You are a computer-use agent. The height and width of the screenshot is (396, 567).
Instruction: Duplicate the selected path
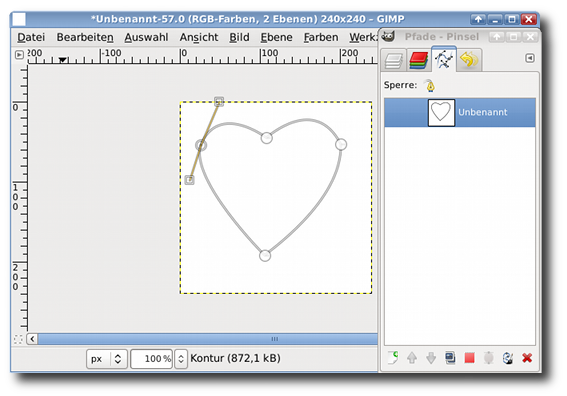click(450, 358)
